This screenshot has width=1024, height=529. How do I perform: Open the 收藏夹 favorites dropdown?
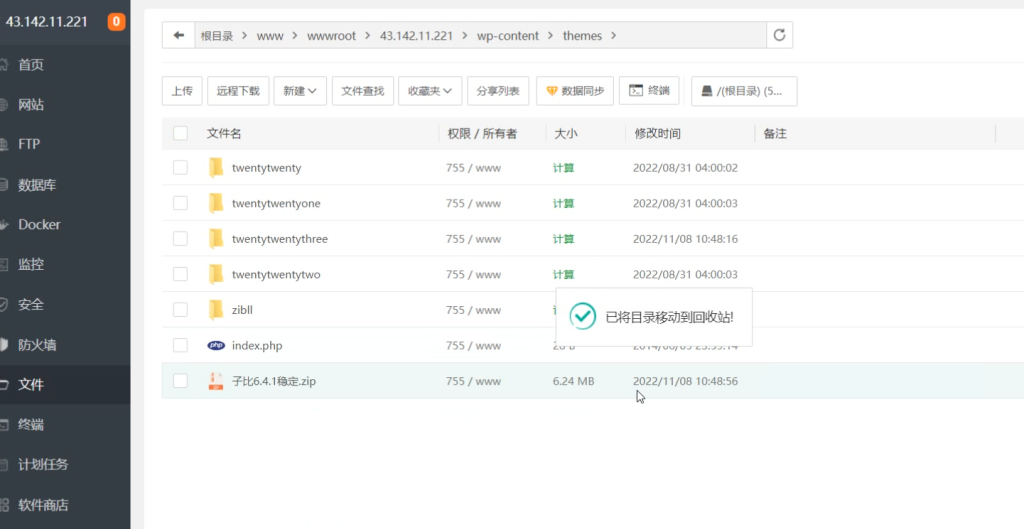(430, 91)
